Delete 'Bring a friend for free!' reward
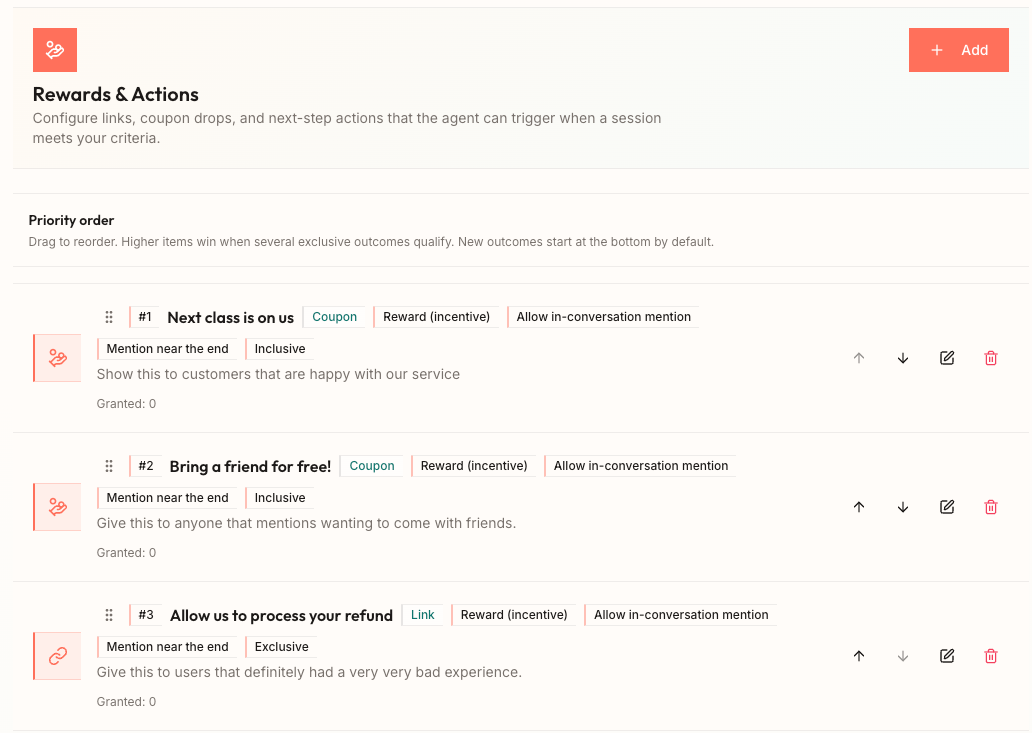 [x=991, y=507]
